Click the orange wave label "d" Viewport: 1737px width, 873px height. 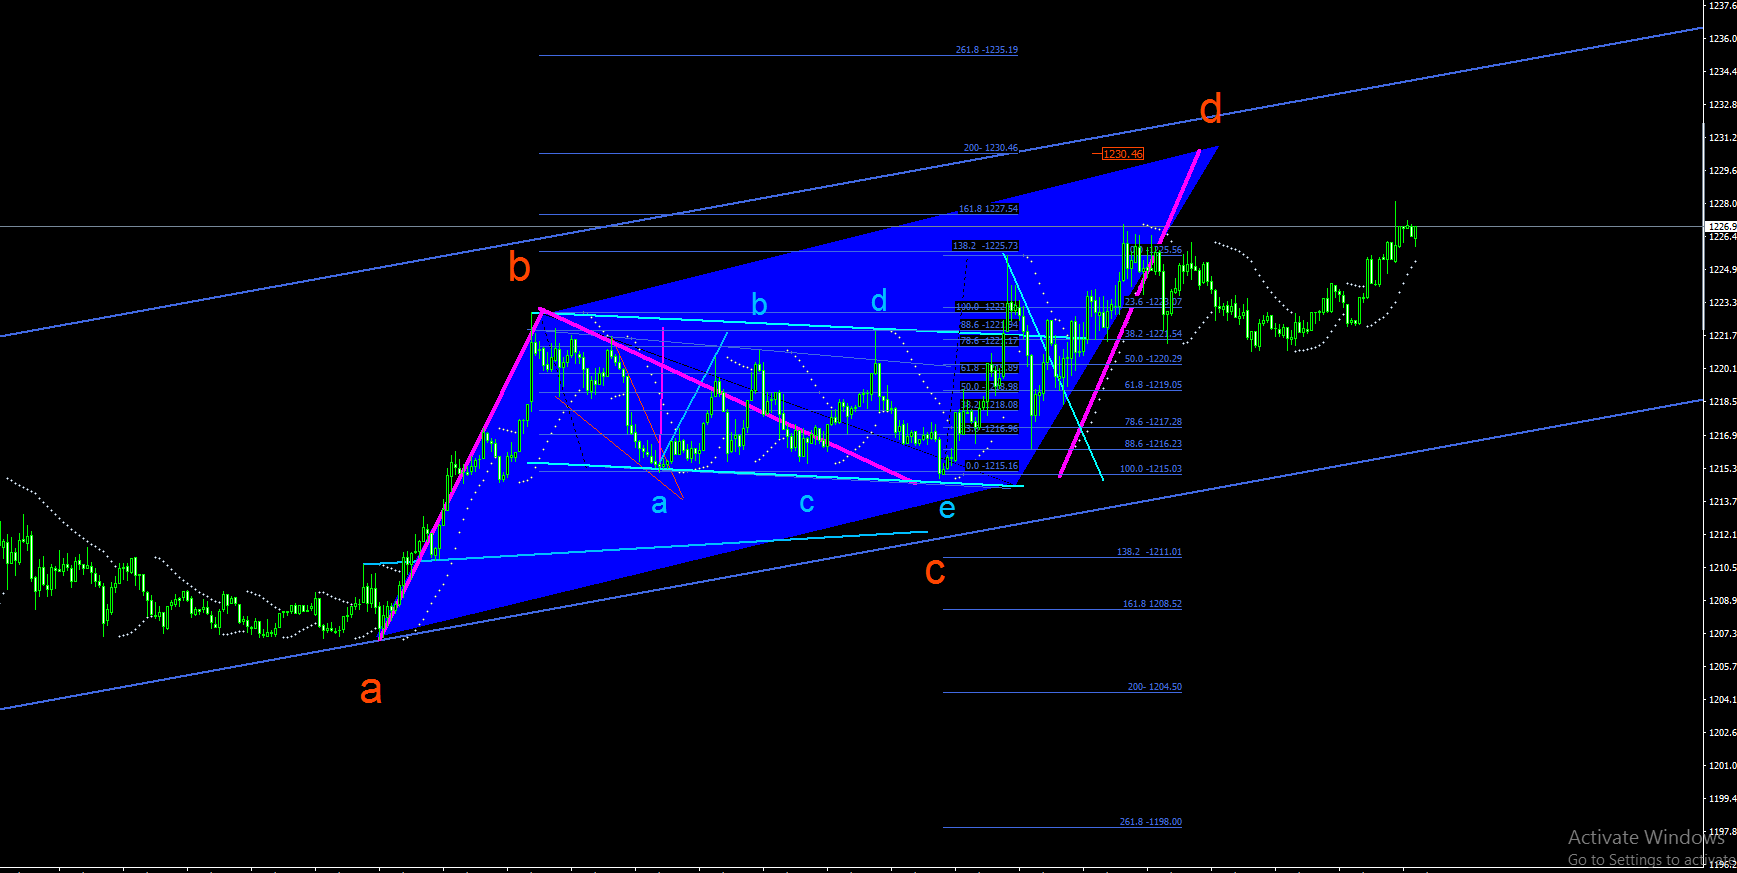coord(1211,108)
